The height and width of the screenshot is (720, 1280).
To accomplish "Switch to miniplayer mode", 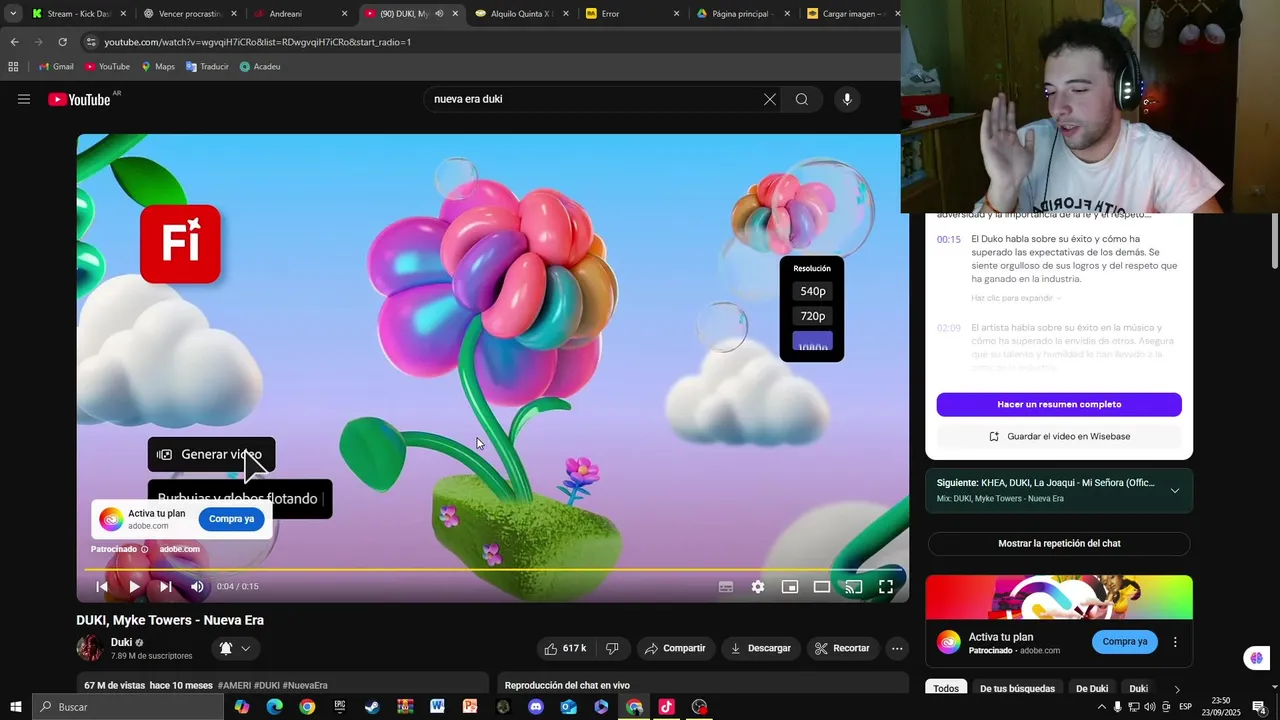I will tap(790, 587).
